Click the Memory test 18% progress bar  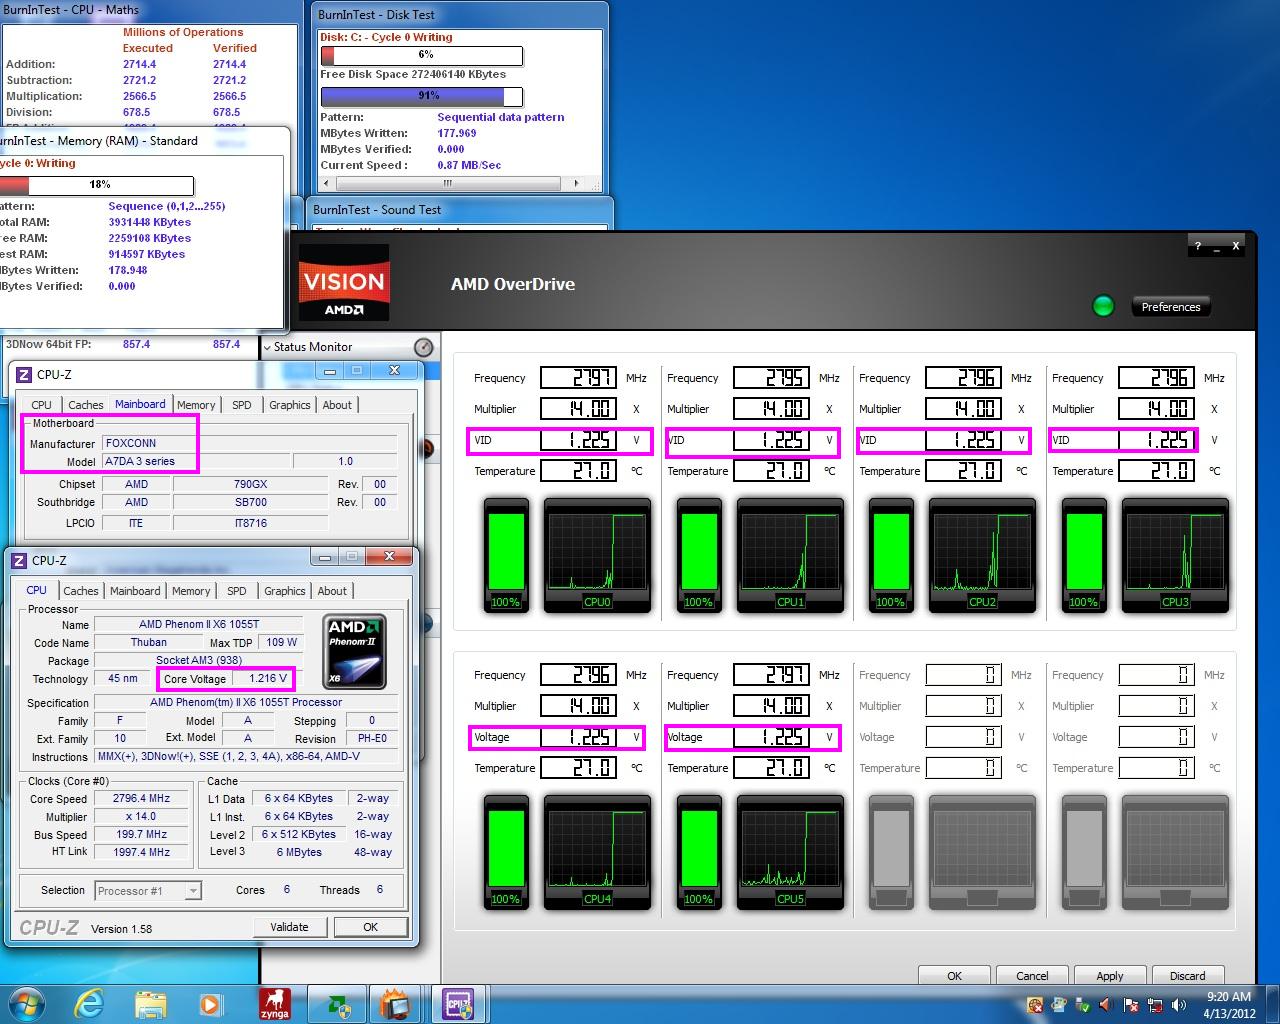pos(96,185)
